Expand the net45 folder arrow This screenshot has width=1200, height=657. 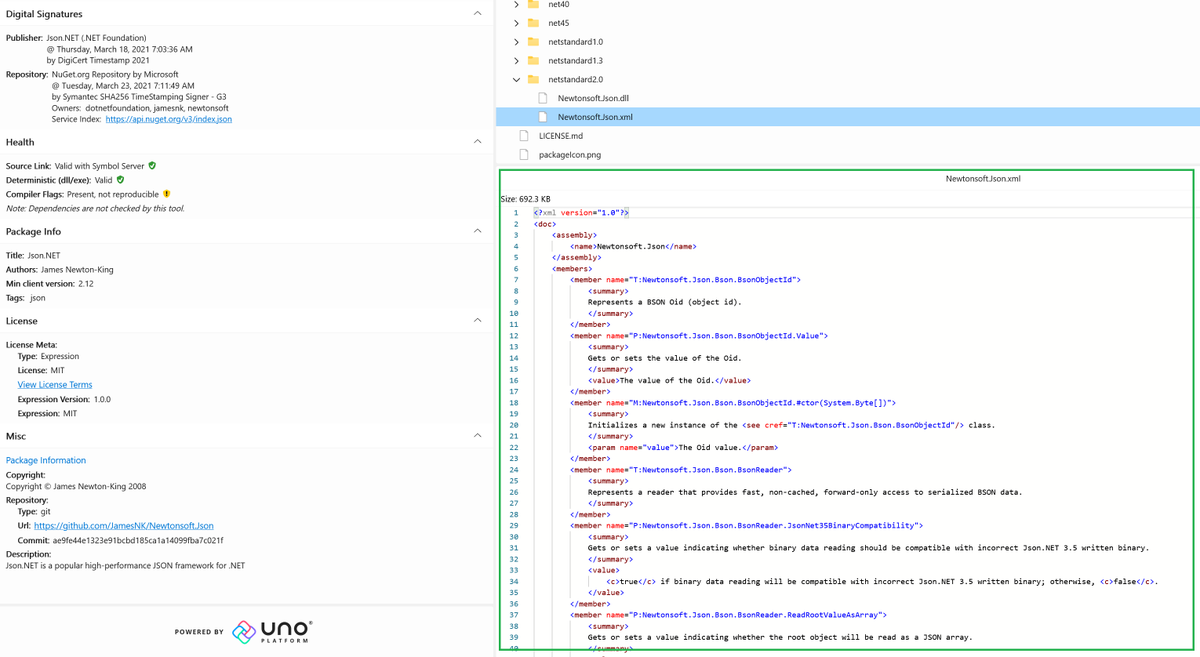[x=516, y=23]
